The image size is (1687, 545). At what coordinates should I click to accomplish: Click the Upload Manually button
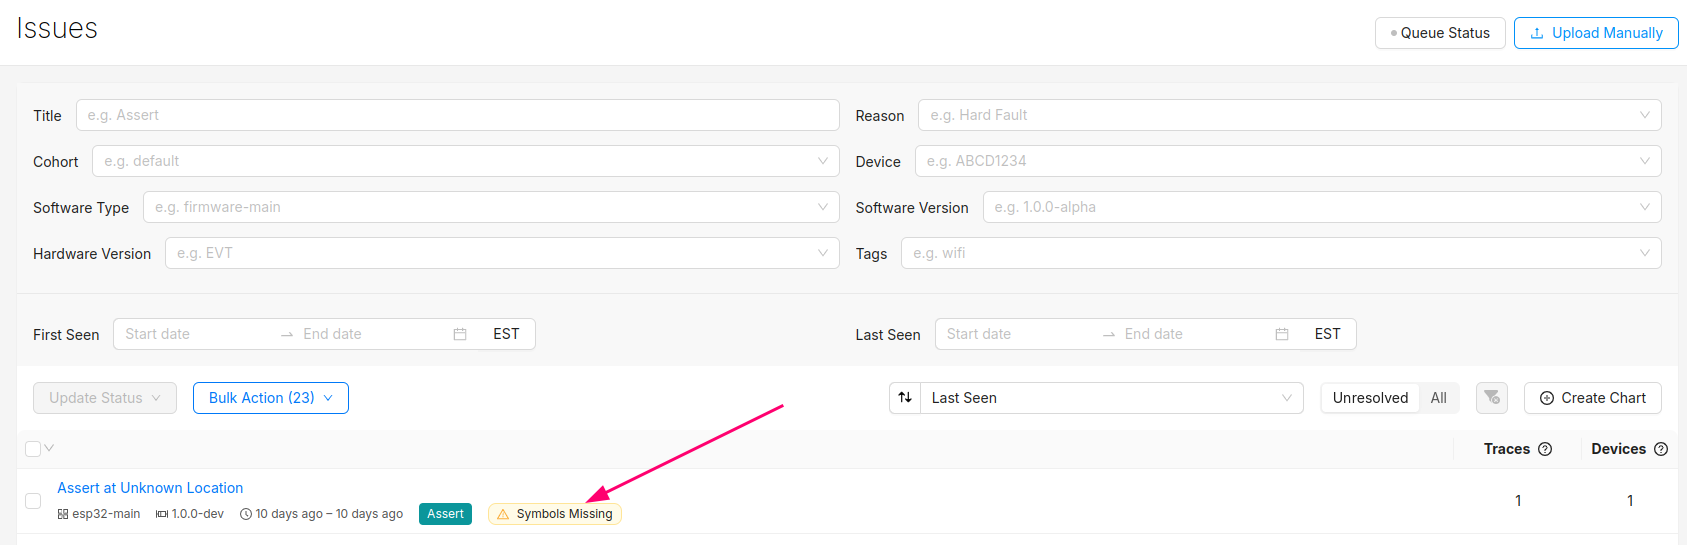[1596, 33]
